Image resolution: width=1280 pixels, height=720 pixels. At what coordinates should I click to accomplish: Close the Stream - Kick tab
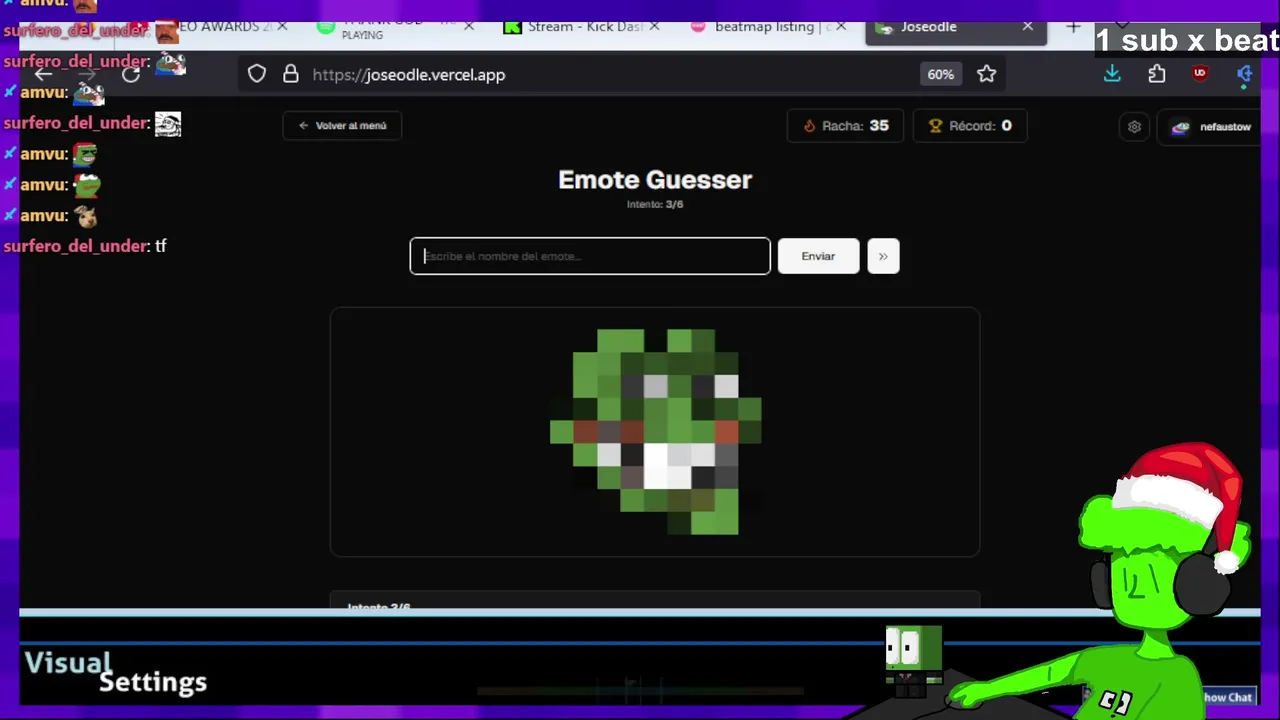pyautogui.click(x=656, y=27)
